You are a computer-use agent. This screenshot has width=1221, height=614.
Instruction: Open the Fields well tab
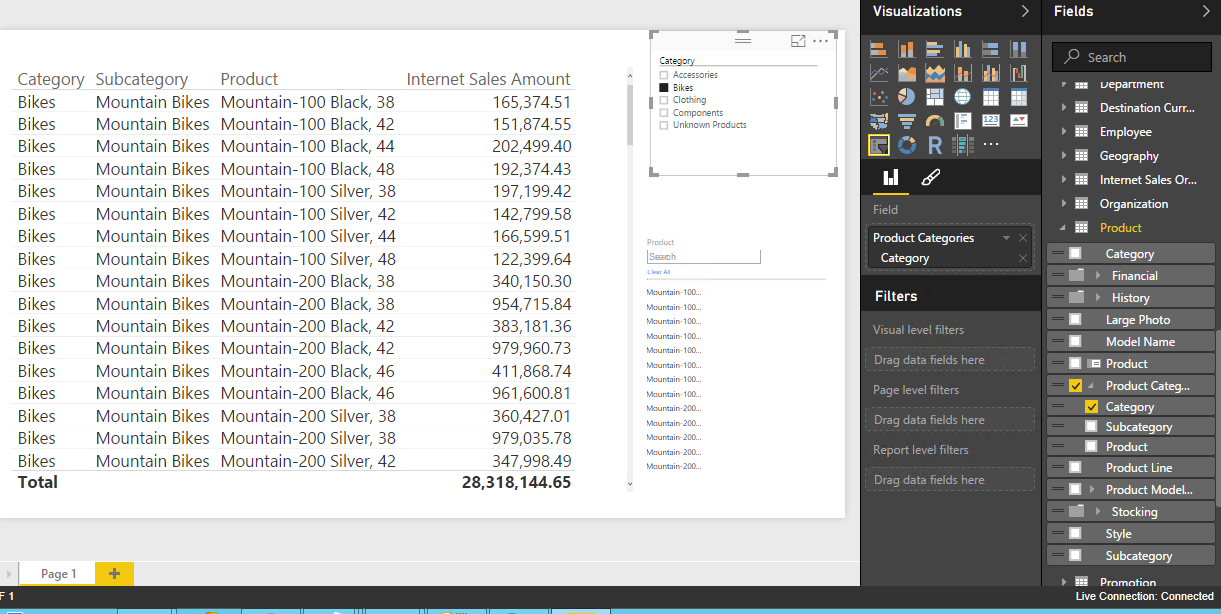click(891, 178)
